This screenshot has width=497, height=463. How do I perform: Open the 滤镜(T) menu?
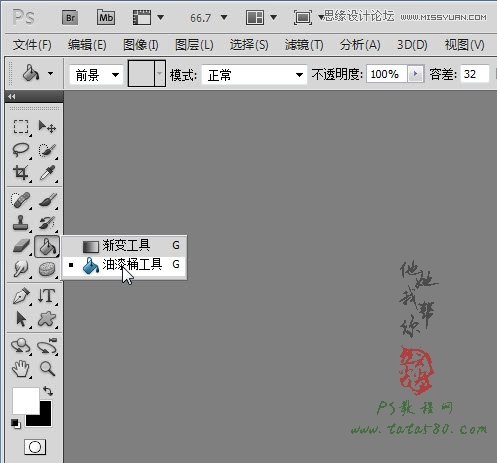(x=304, y=45)
